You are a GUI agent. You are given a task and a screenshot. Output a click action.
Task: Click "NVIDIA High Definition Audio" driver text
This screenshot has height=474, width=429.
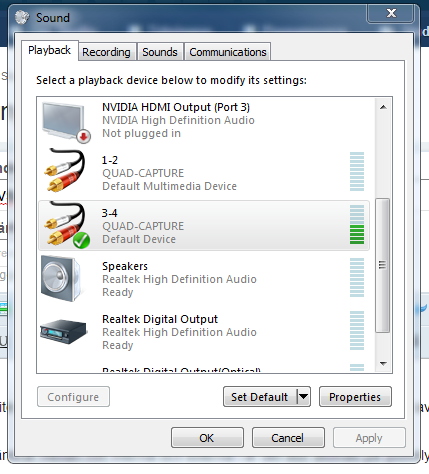[178, 120]
